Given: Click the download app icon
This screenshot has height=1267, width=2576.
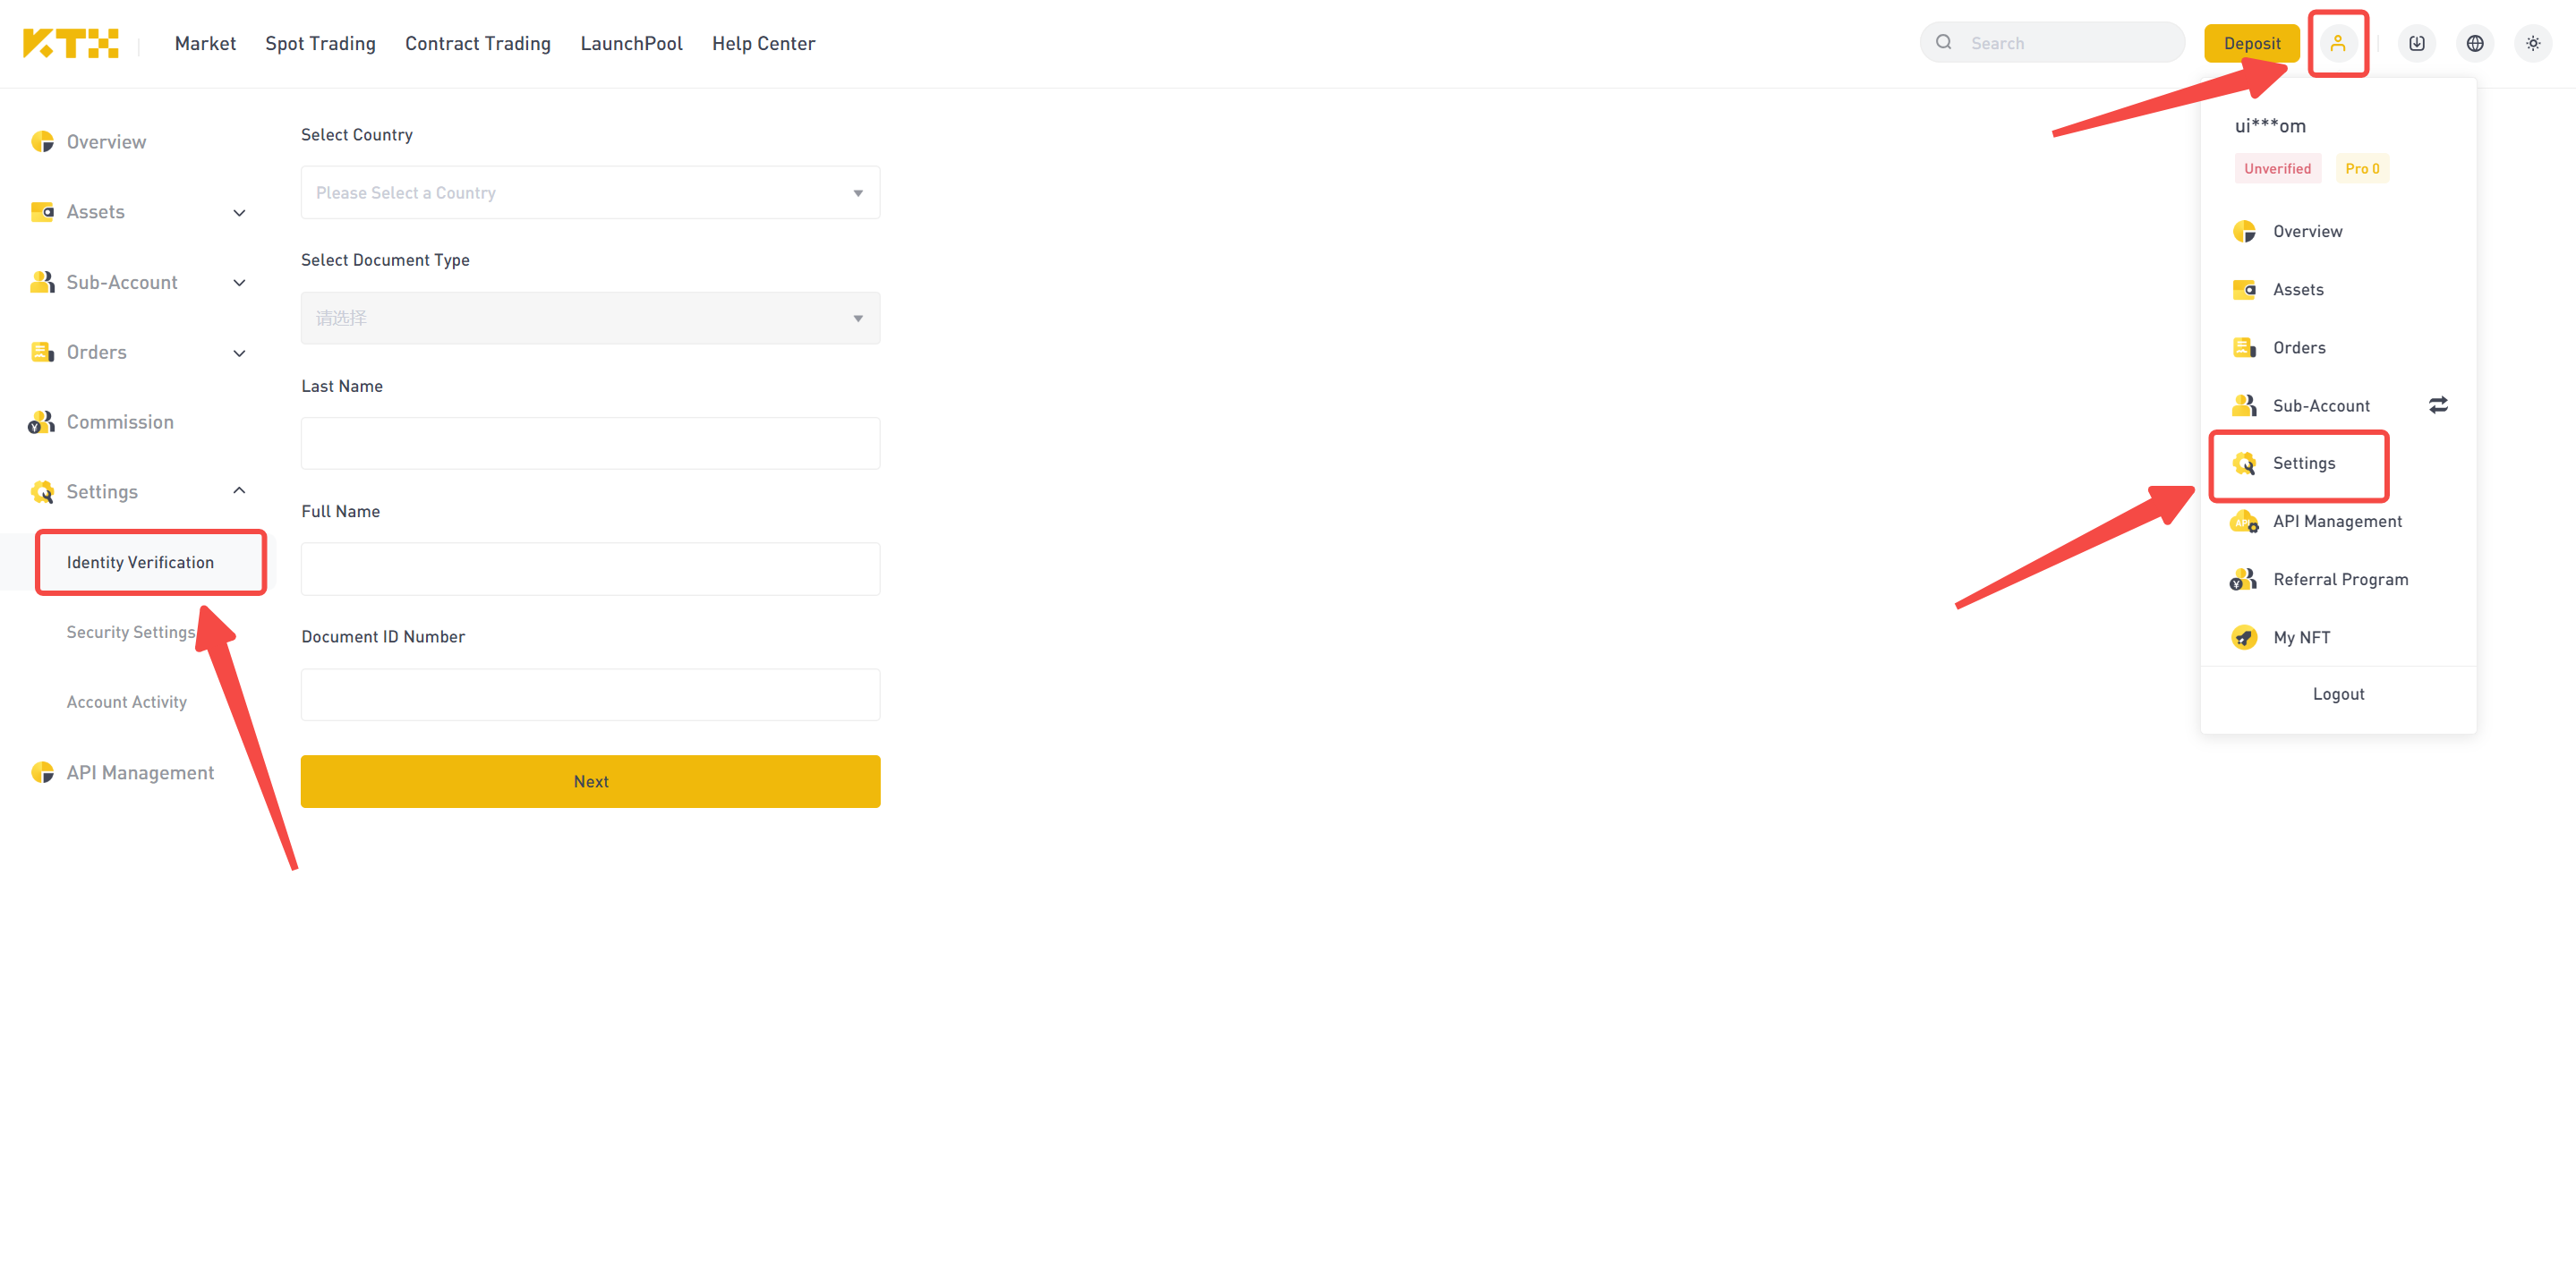Looking at the screenshot, I should click(x=2416, y=43).
